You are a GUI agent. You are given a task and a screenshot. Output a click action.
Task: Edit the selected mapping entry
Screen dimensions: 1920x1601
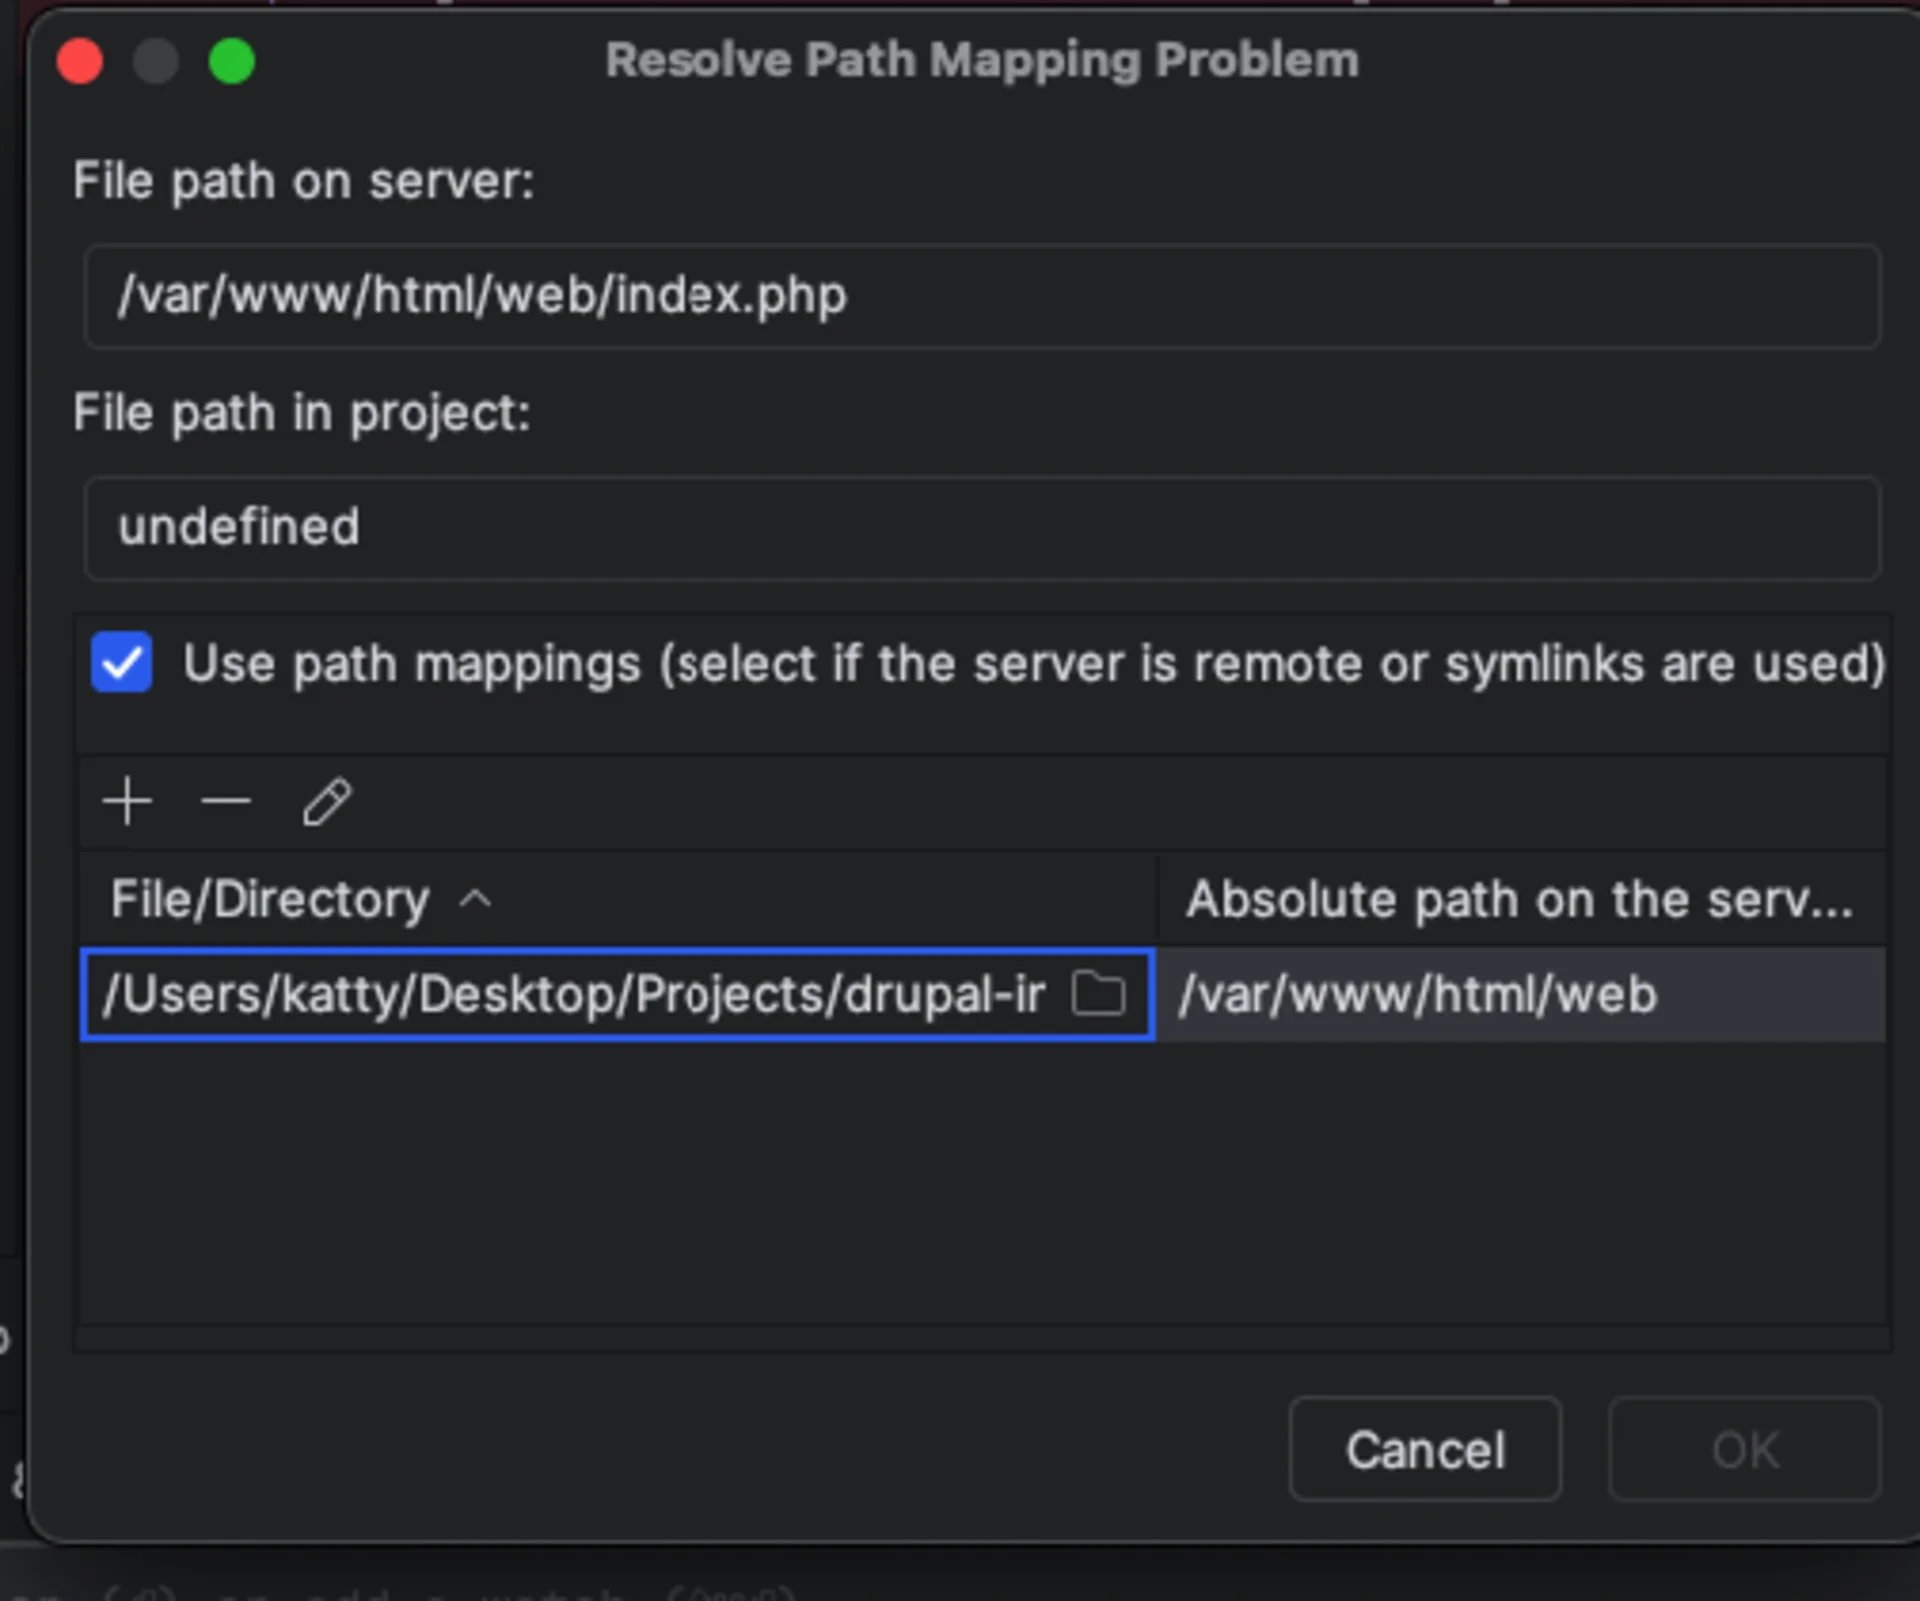[326, 802]
